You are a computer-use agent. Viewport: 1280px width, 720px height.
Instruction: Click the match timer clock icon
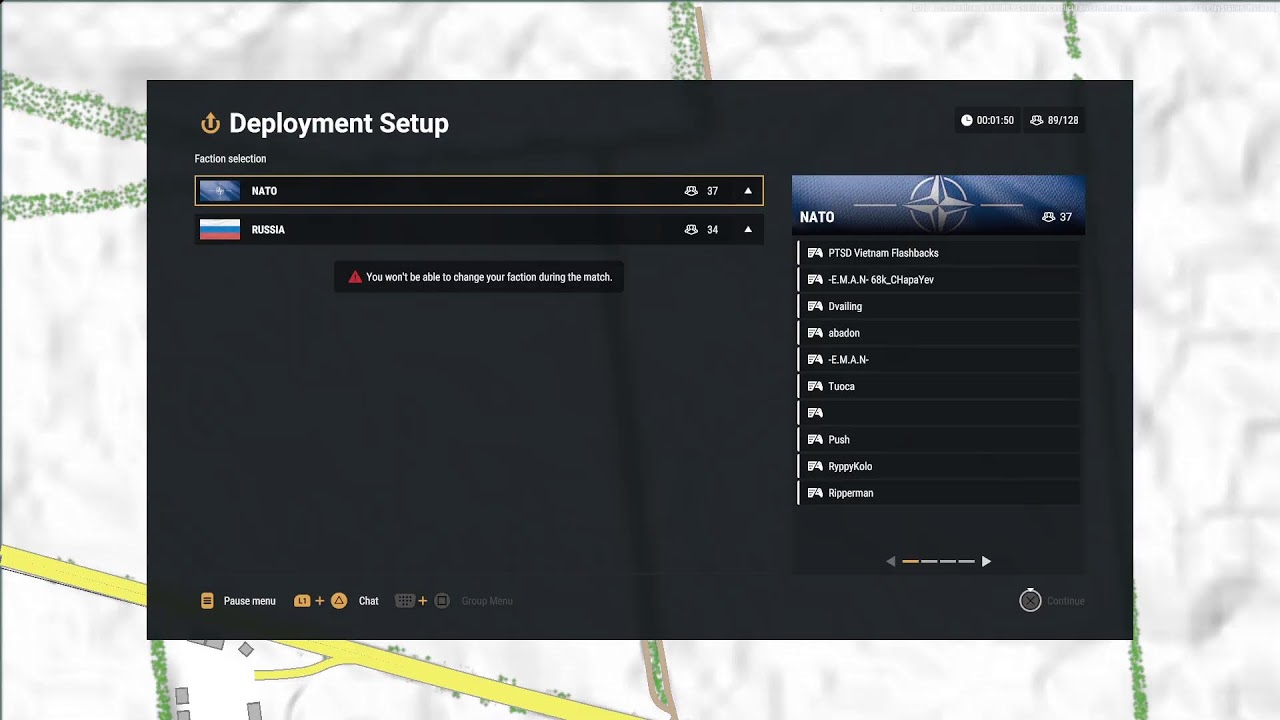[x=966, y=120]
